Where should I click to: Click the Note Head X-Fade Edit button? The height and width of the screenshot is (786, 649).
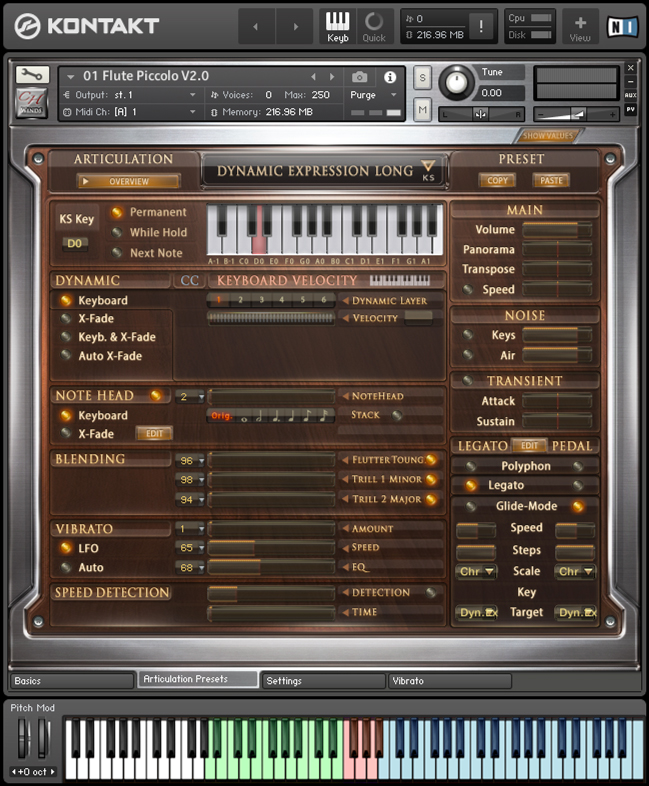click(x=154, y=434)
